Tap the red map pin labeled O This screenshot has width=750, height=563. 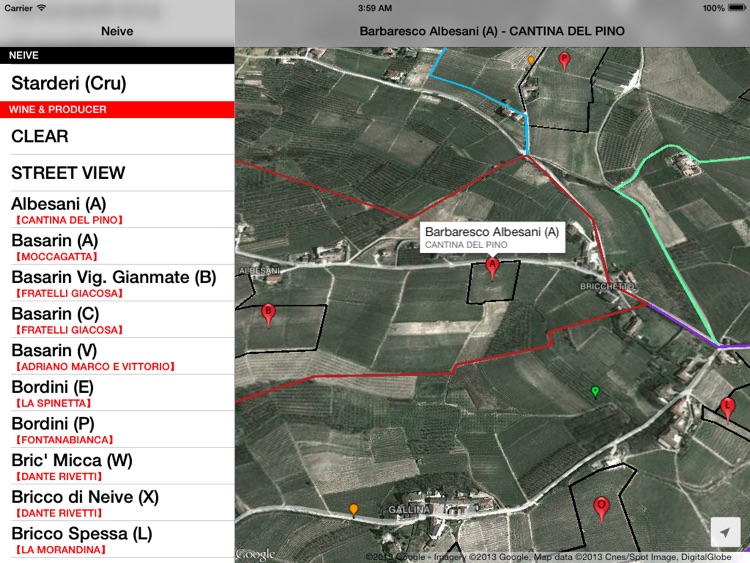point(601,508)
